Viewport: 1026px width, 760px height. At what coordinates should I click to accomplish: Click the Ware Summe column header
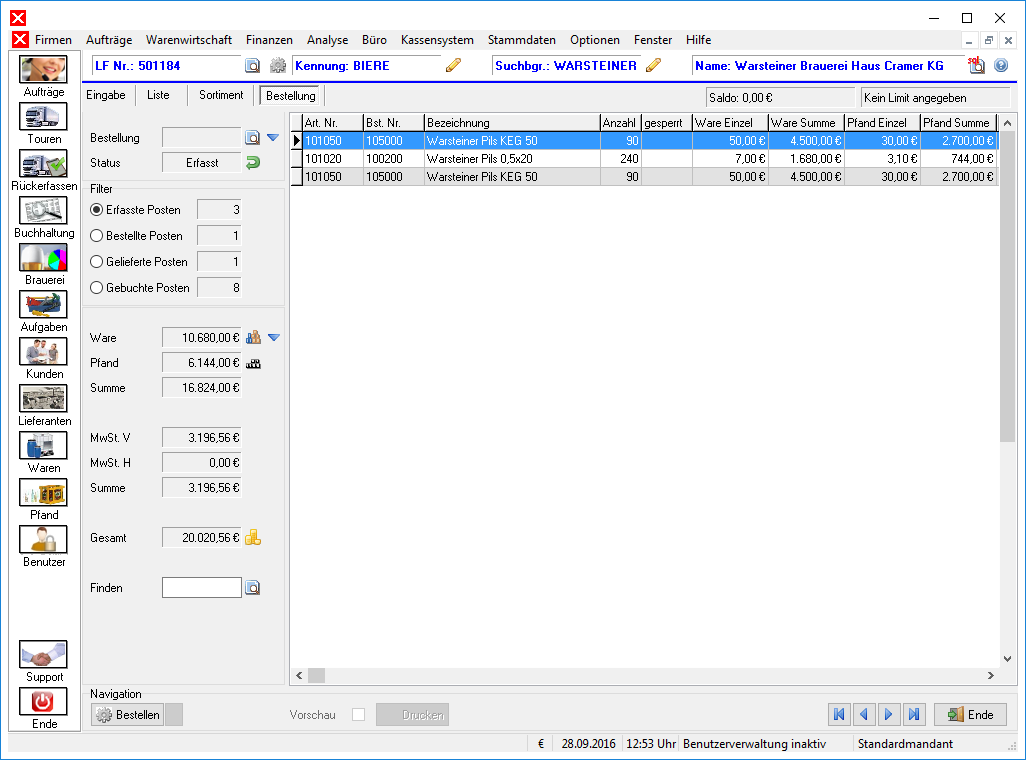coord(806,122)
